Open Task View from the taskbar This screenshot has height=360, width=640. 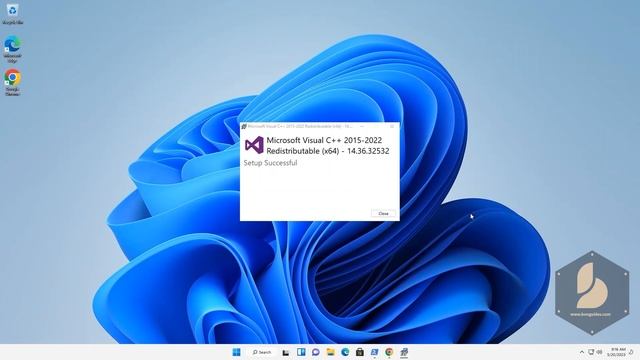(x=286, y=352)
